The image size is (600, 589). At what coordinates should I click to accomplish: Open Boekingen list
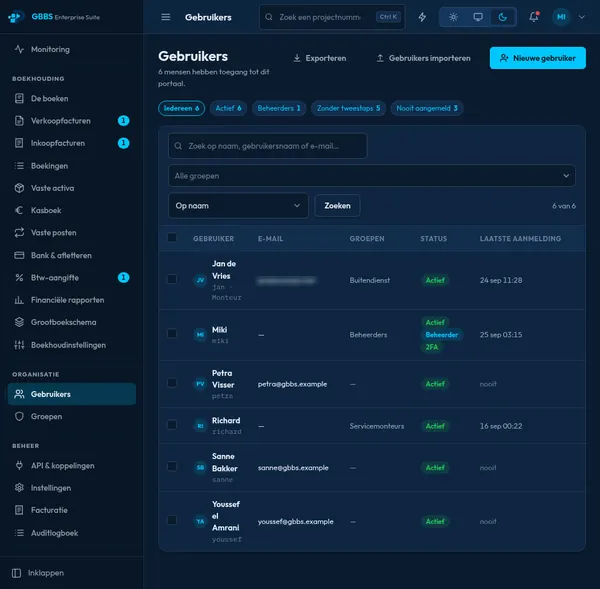[72, 166]
